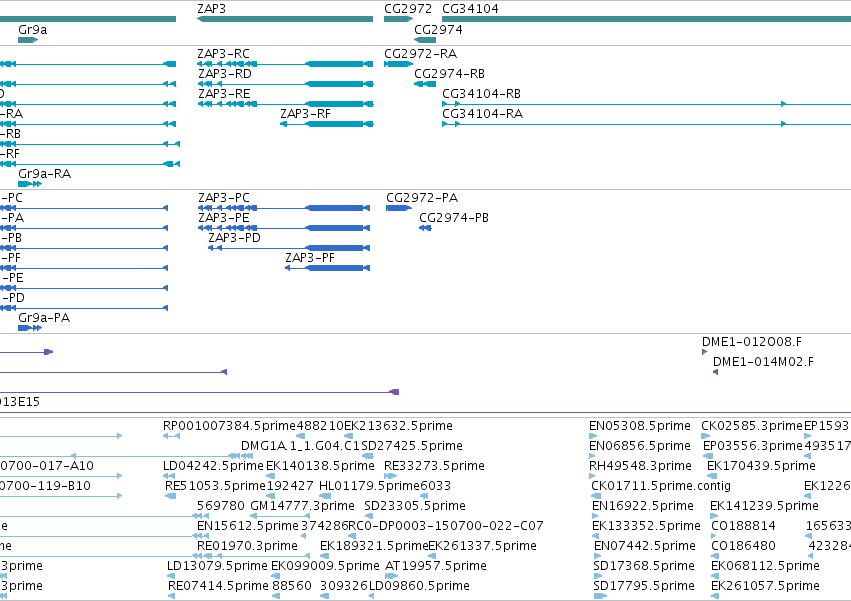Select the CG2972 gene bar
Screen dimensions: 851x601
[398, 19]
